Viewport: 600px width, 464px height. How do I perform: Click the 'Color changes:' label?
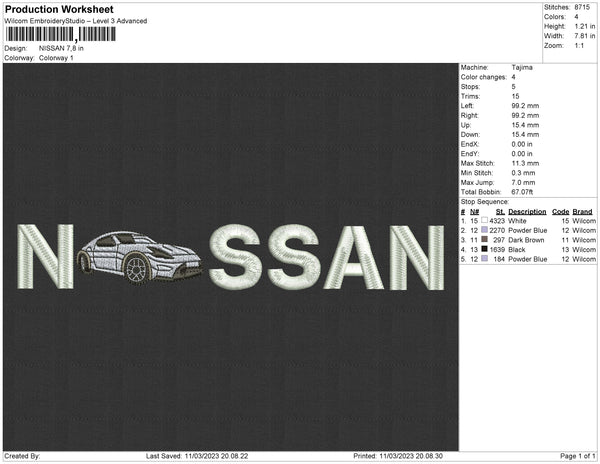click(483, 77)
